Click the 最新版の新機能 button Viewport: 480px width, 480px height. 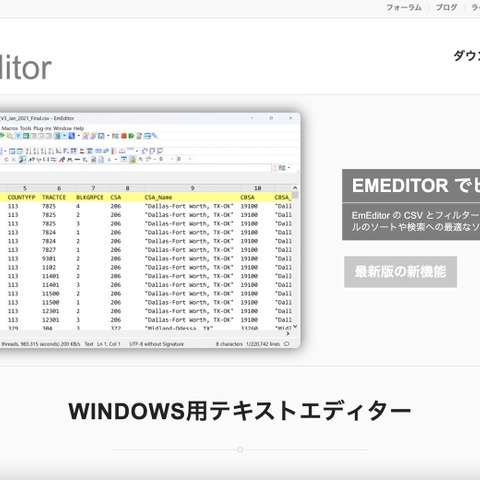point(400,272)
